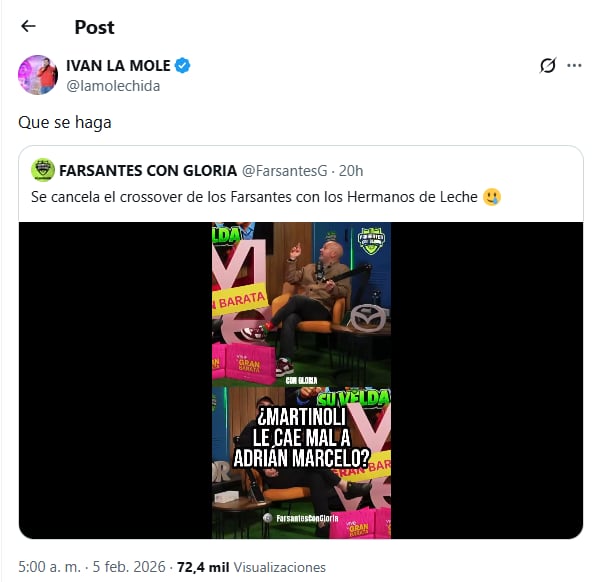597x582 pixels.
Task: Click the FarsantesConGloria watermark in video
Action: pos(302,518)
